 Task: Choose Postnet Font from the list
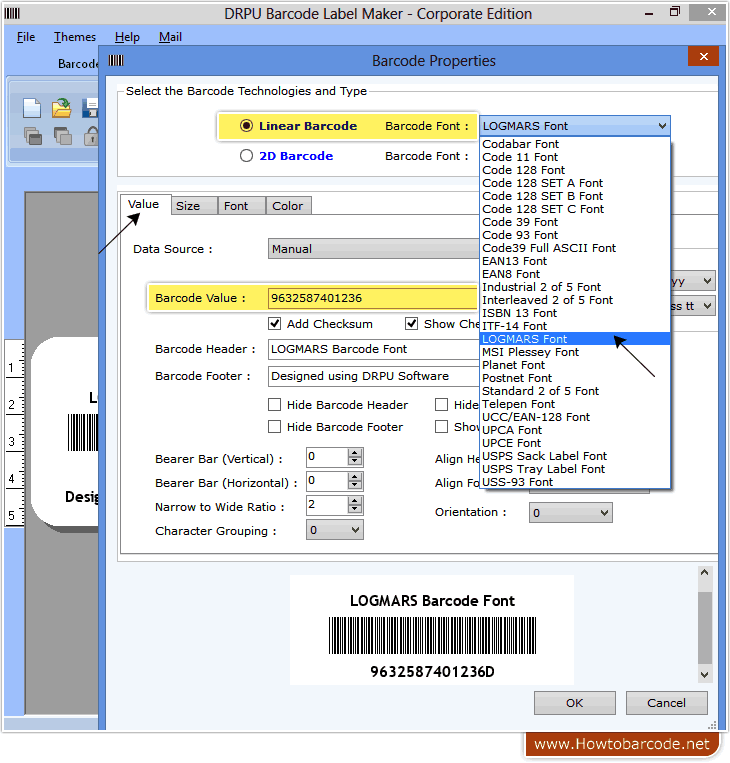tap(575, 378)
